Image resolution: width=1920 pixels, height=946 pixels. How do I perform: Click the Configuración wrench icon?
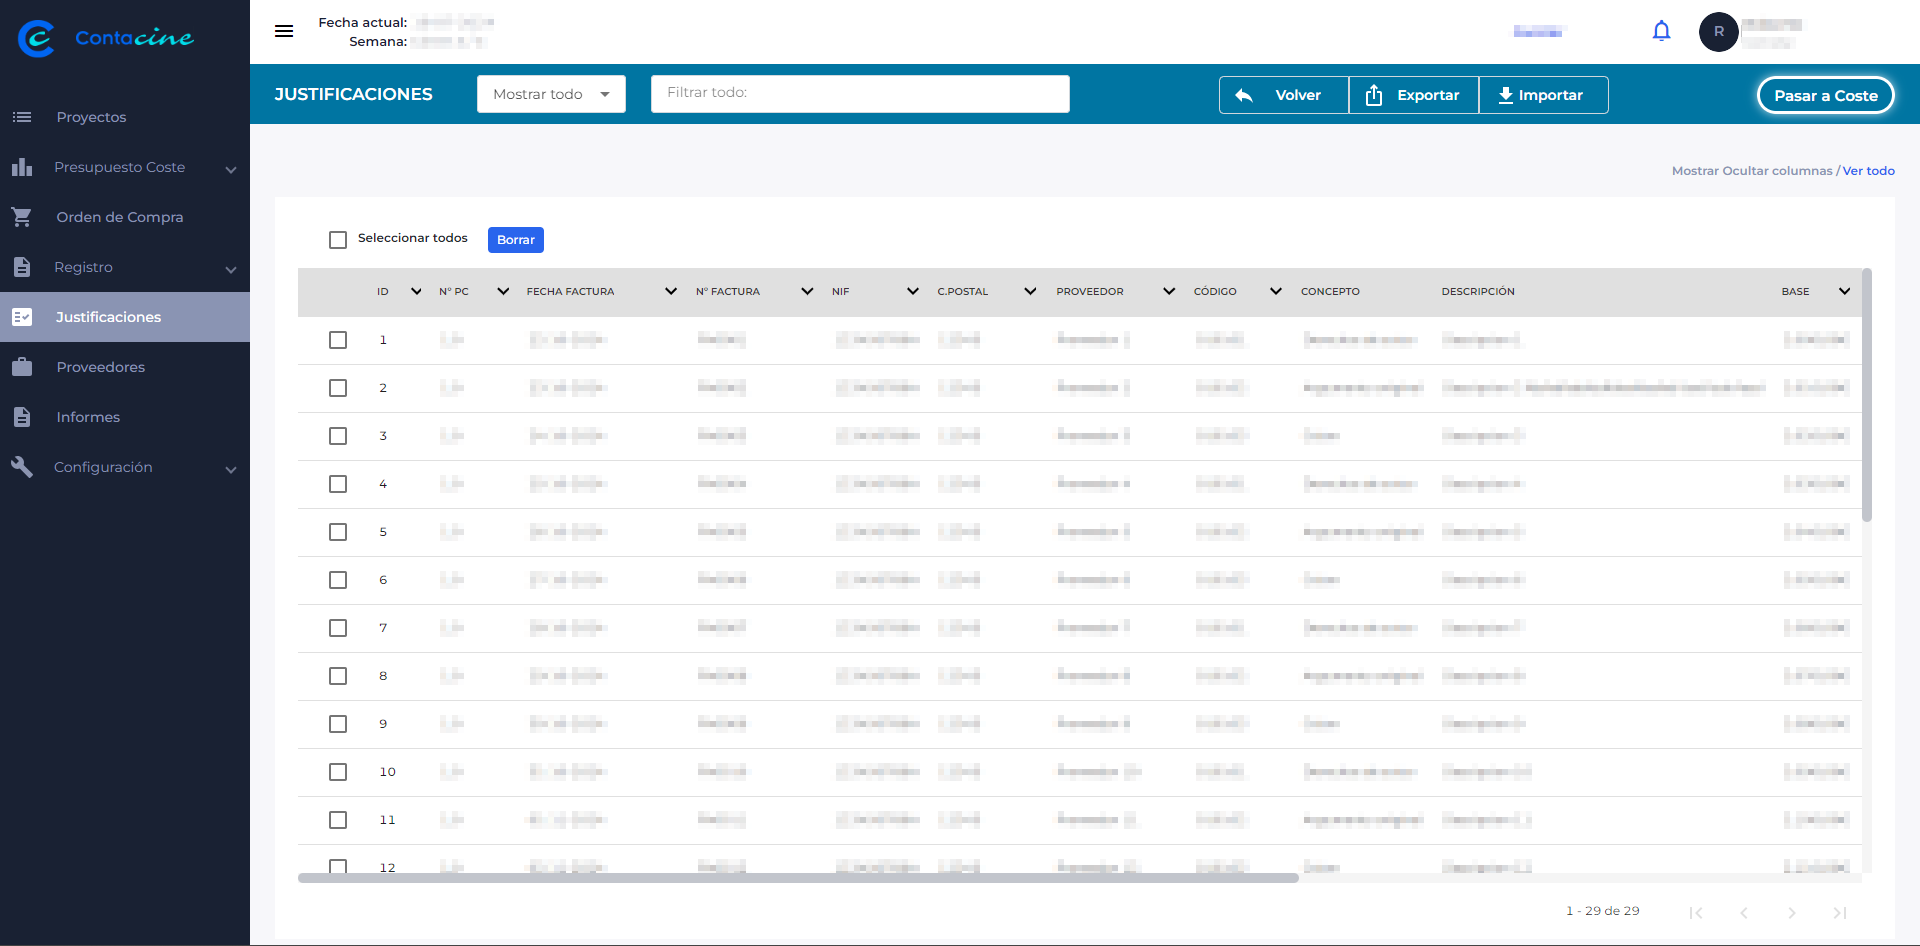tap(22, 467)
